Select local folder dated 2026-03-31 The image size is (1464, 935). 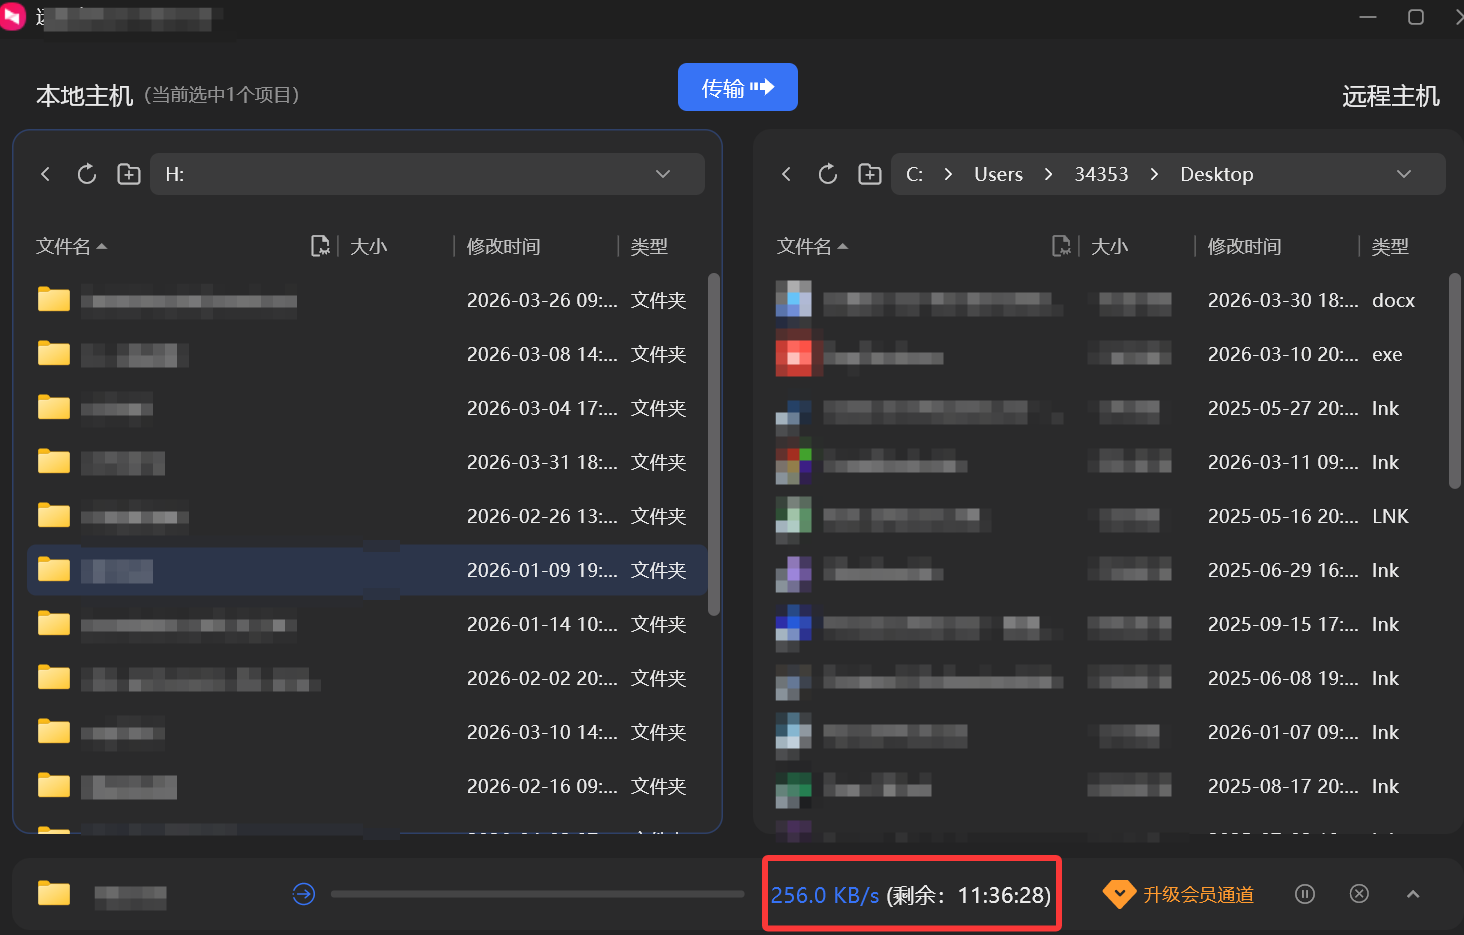[367, 462]
